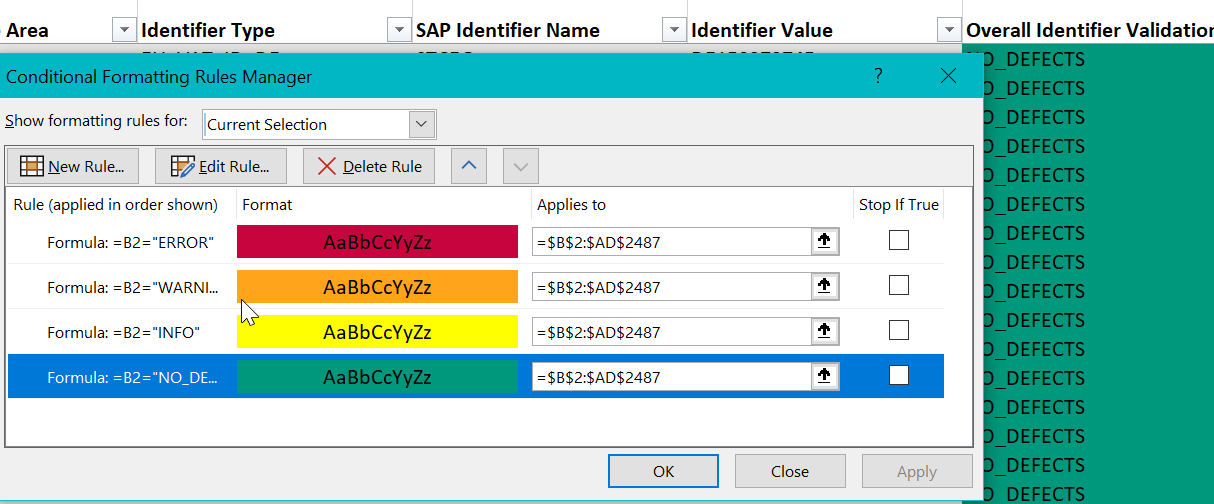Check Stop If True for INFO rule

(899, 331)
